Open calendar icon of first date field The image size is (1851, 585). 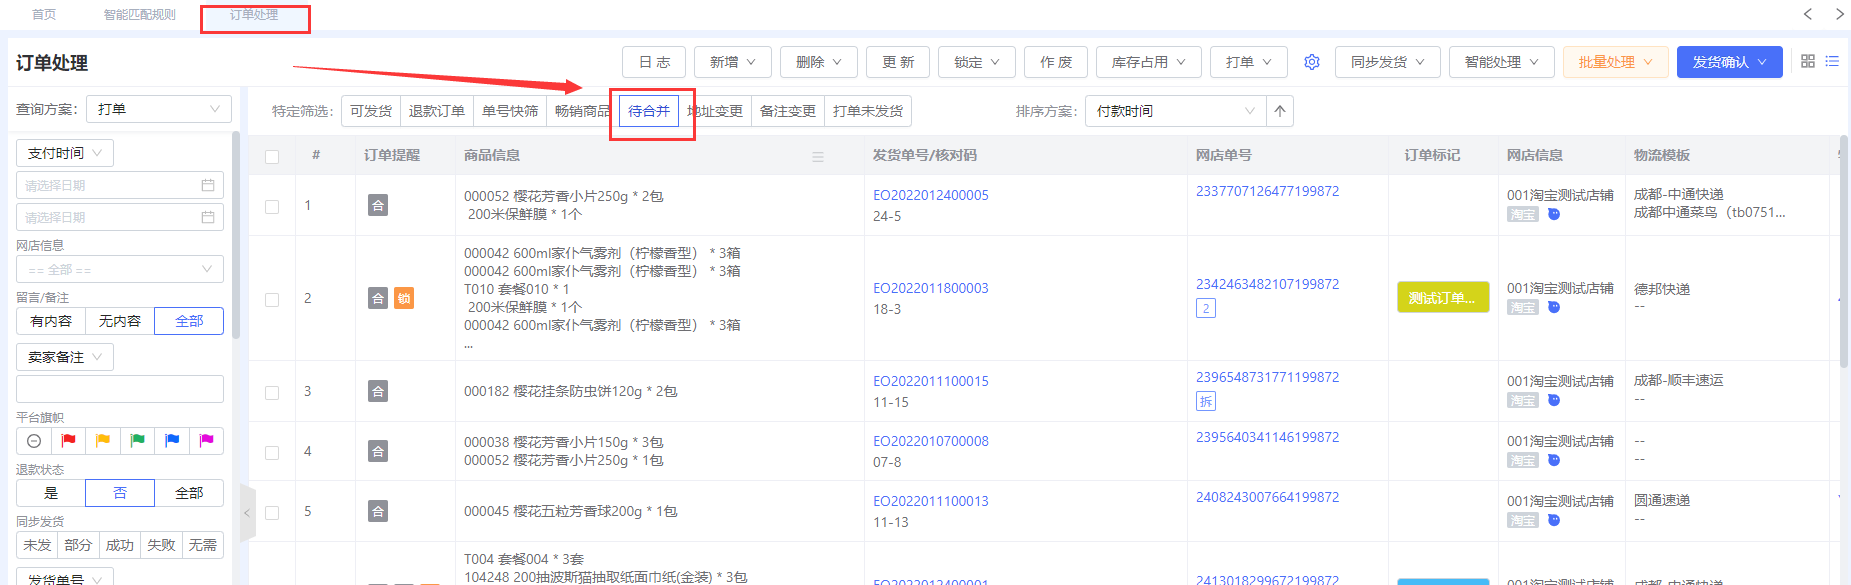[208, 185]
